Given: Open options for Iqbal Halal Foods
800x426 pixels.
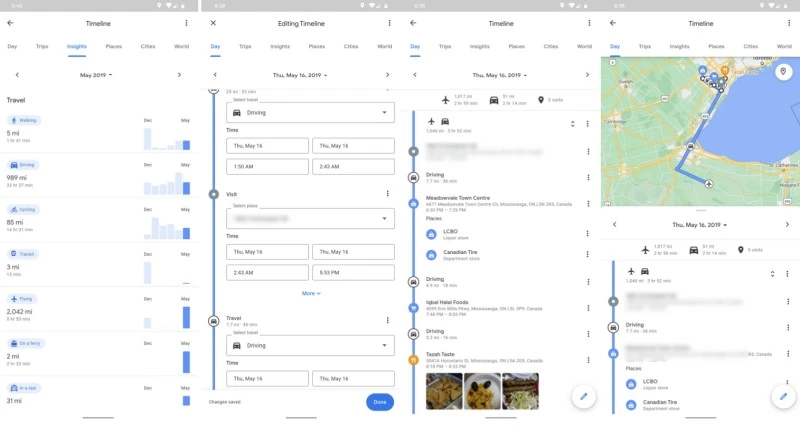Looking at the screenshot, I should (588, 308).
